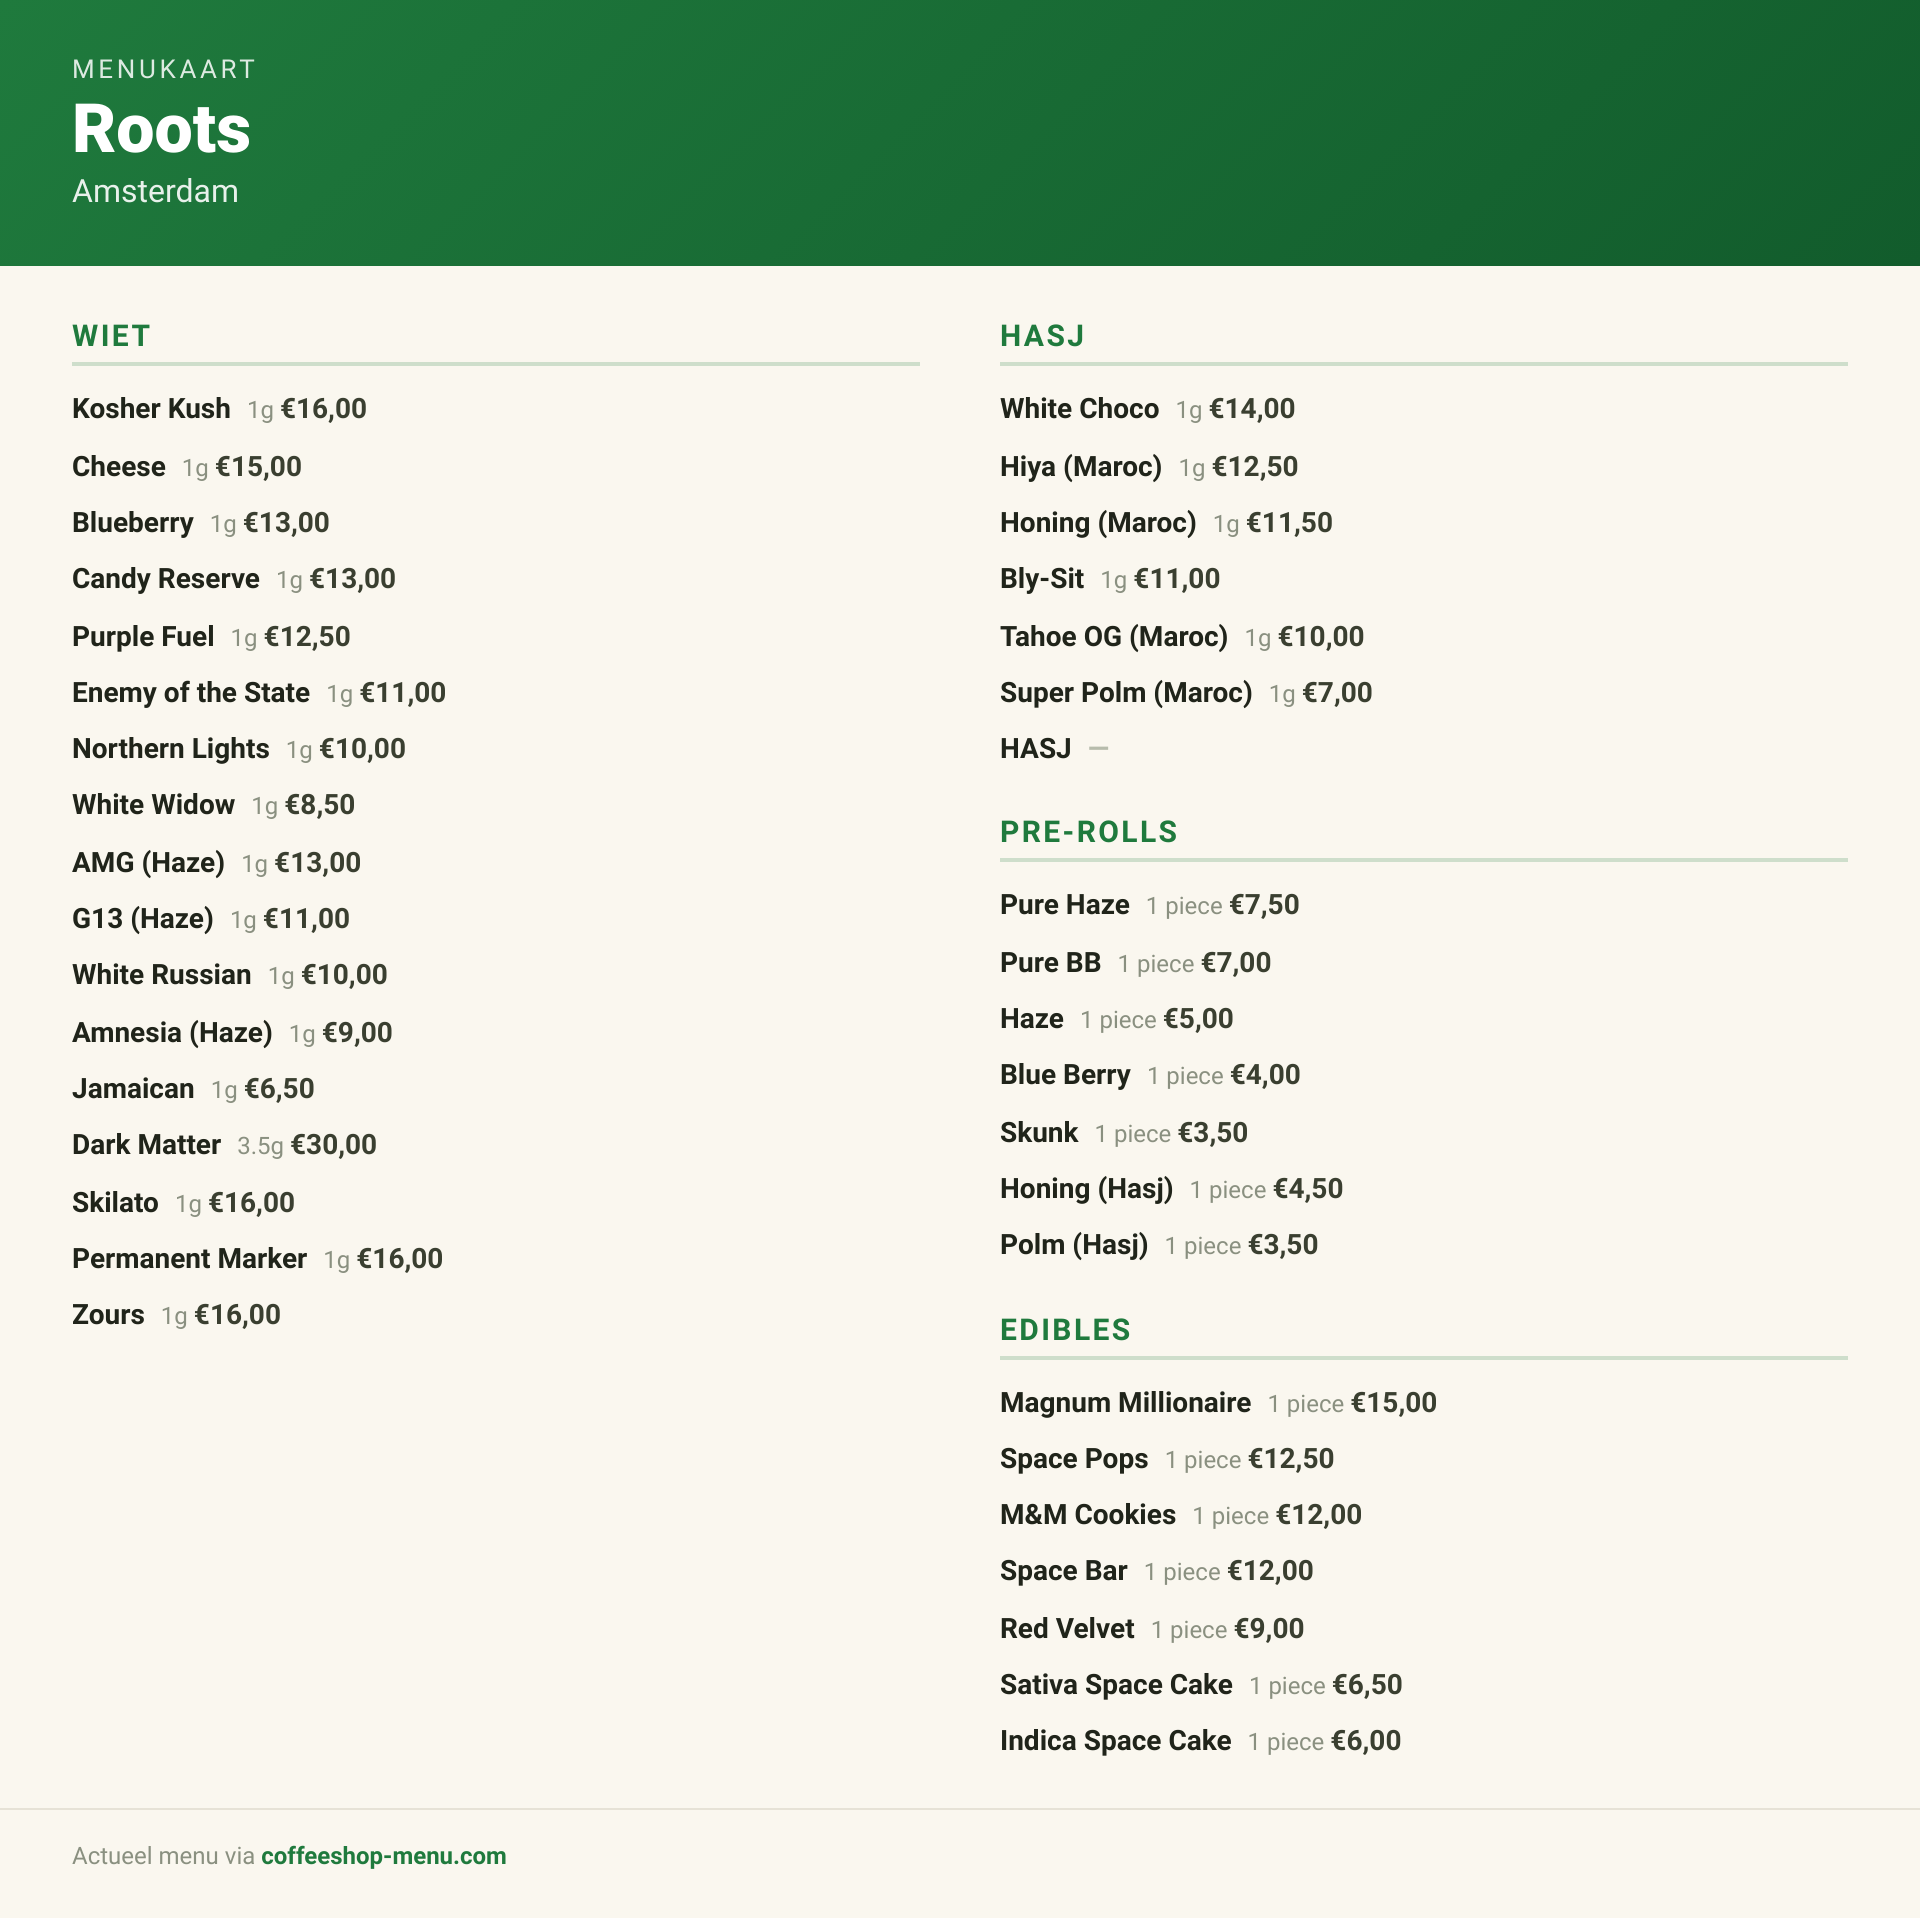This screenshot has height=1918, width=1920.
Task: Click the €7,00 Super Polm price
Action: [x=1338, y=693]
